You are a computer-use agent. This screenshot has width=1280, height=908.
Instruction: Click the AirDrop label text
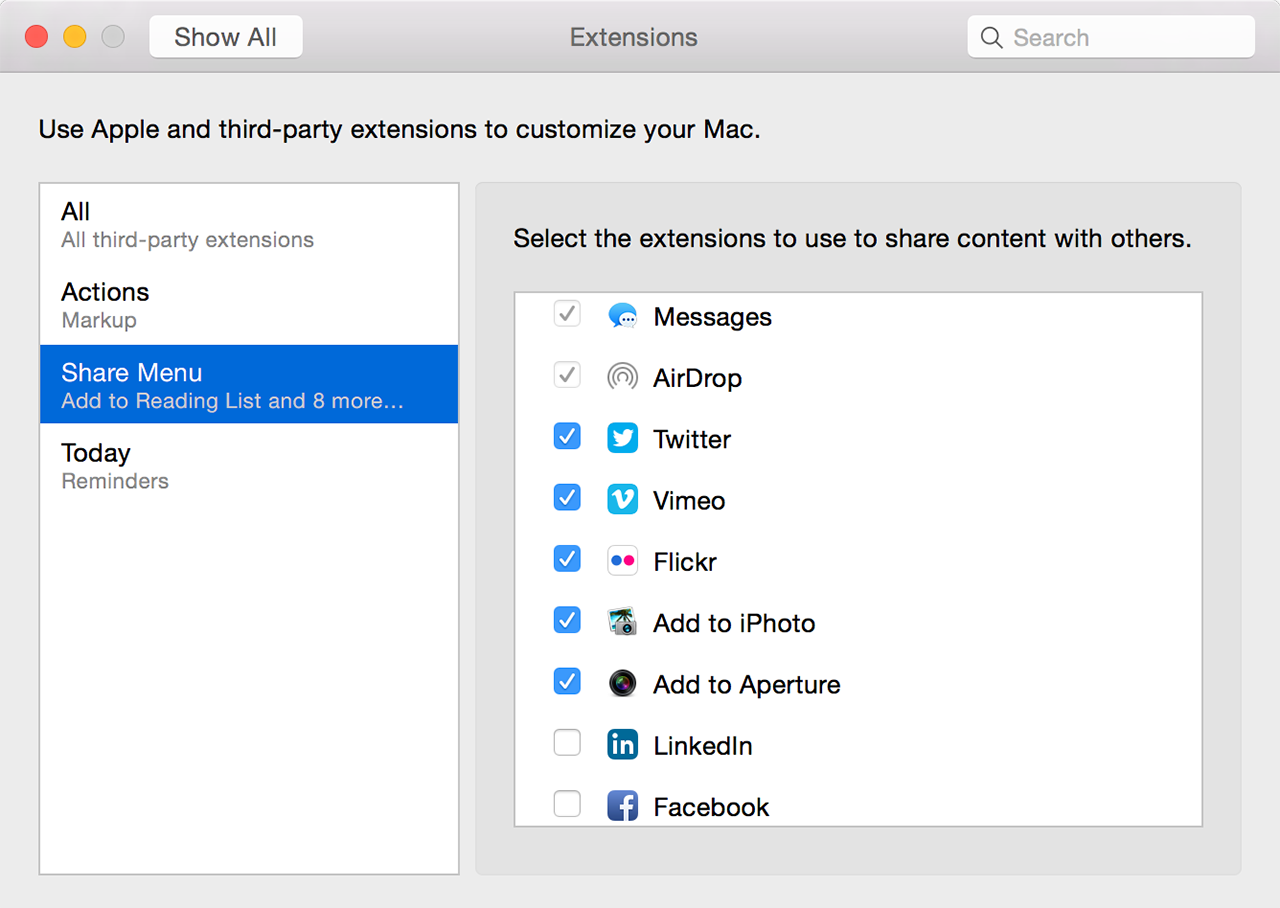click(697, 378)
